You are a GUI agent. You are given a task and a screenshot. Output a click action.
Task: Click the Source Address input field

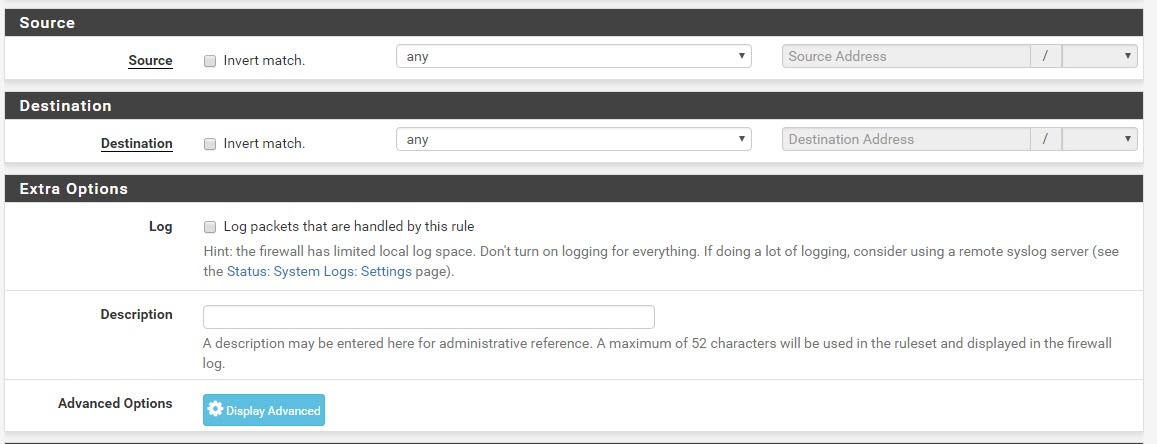coord(906,56)
